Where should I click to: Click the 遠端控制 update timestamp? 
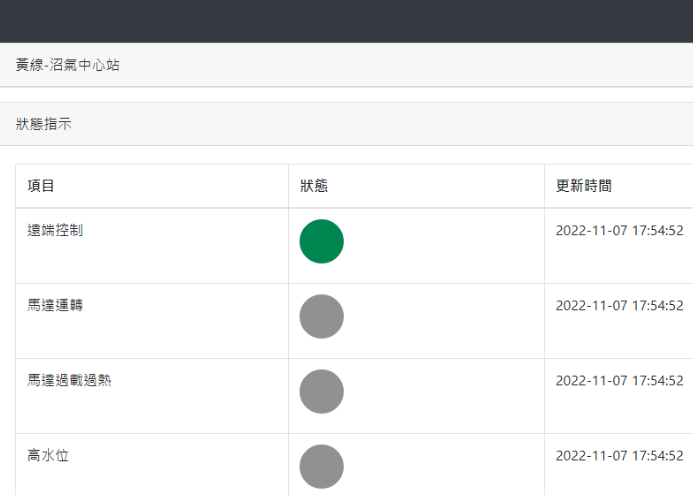click(619, 230)
